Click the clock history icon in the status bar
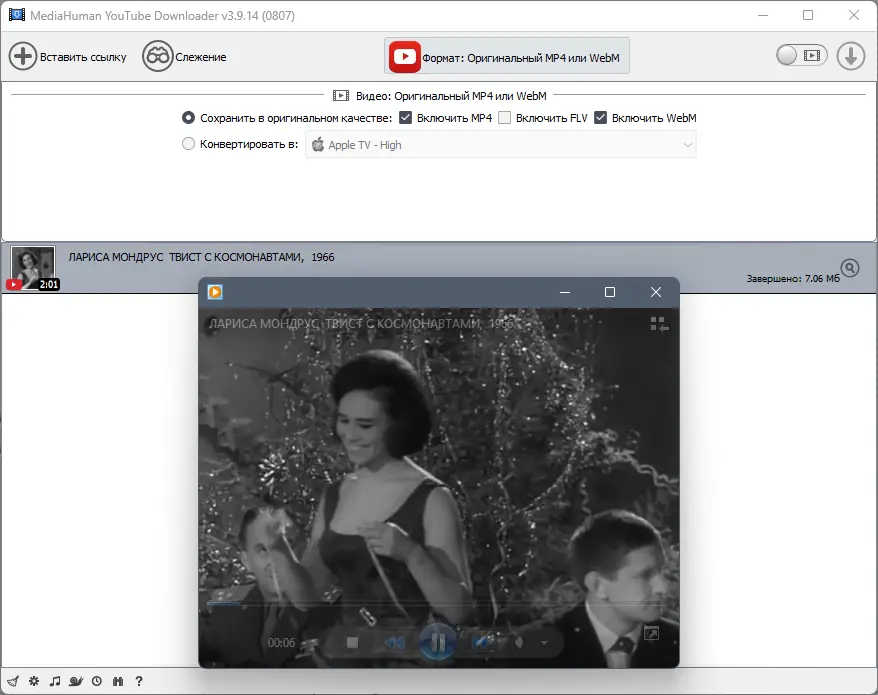 [x=97, y=681]
